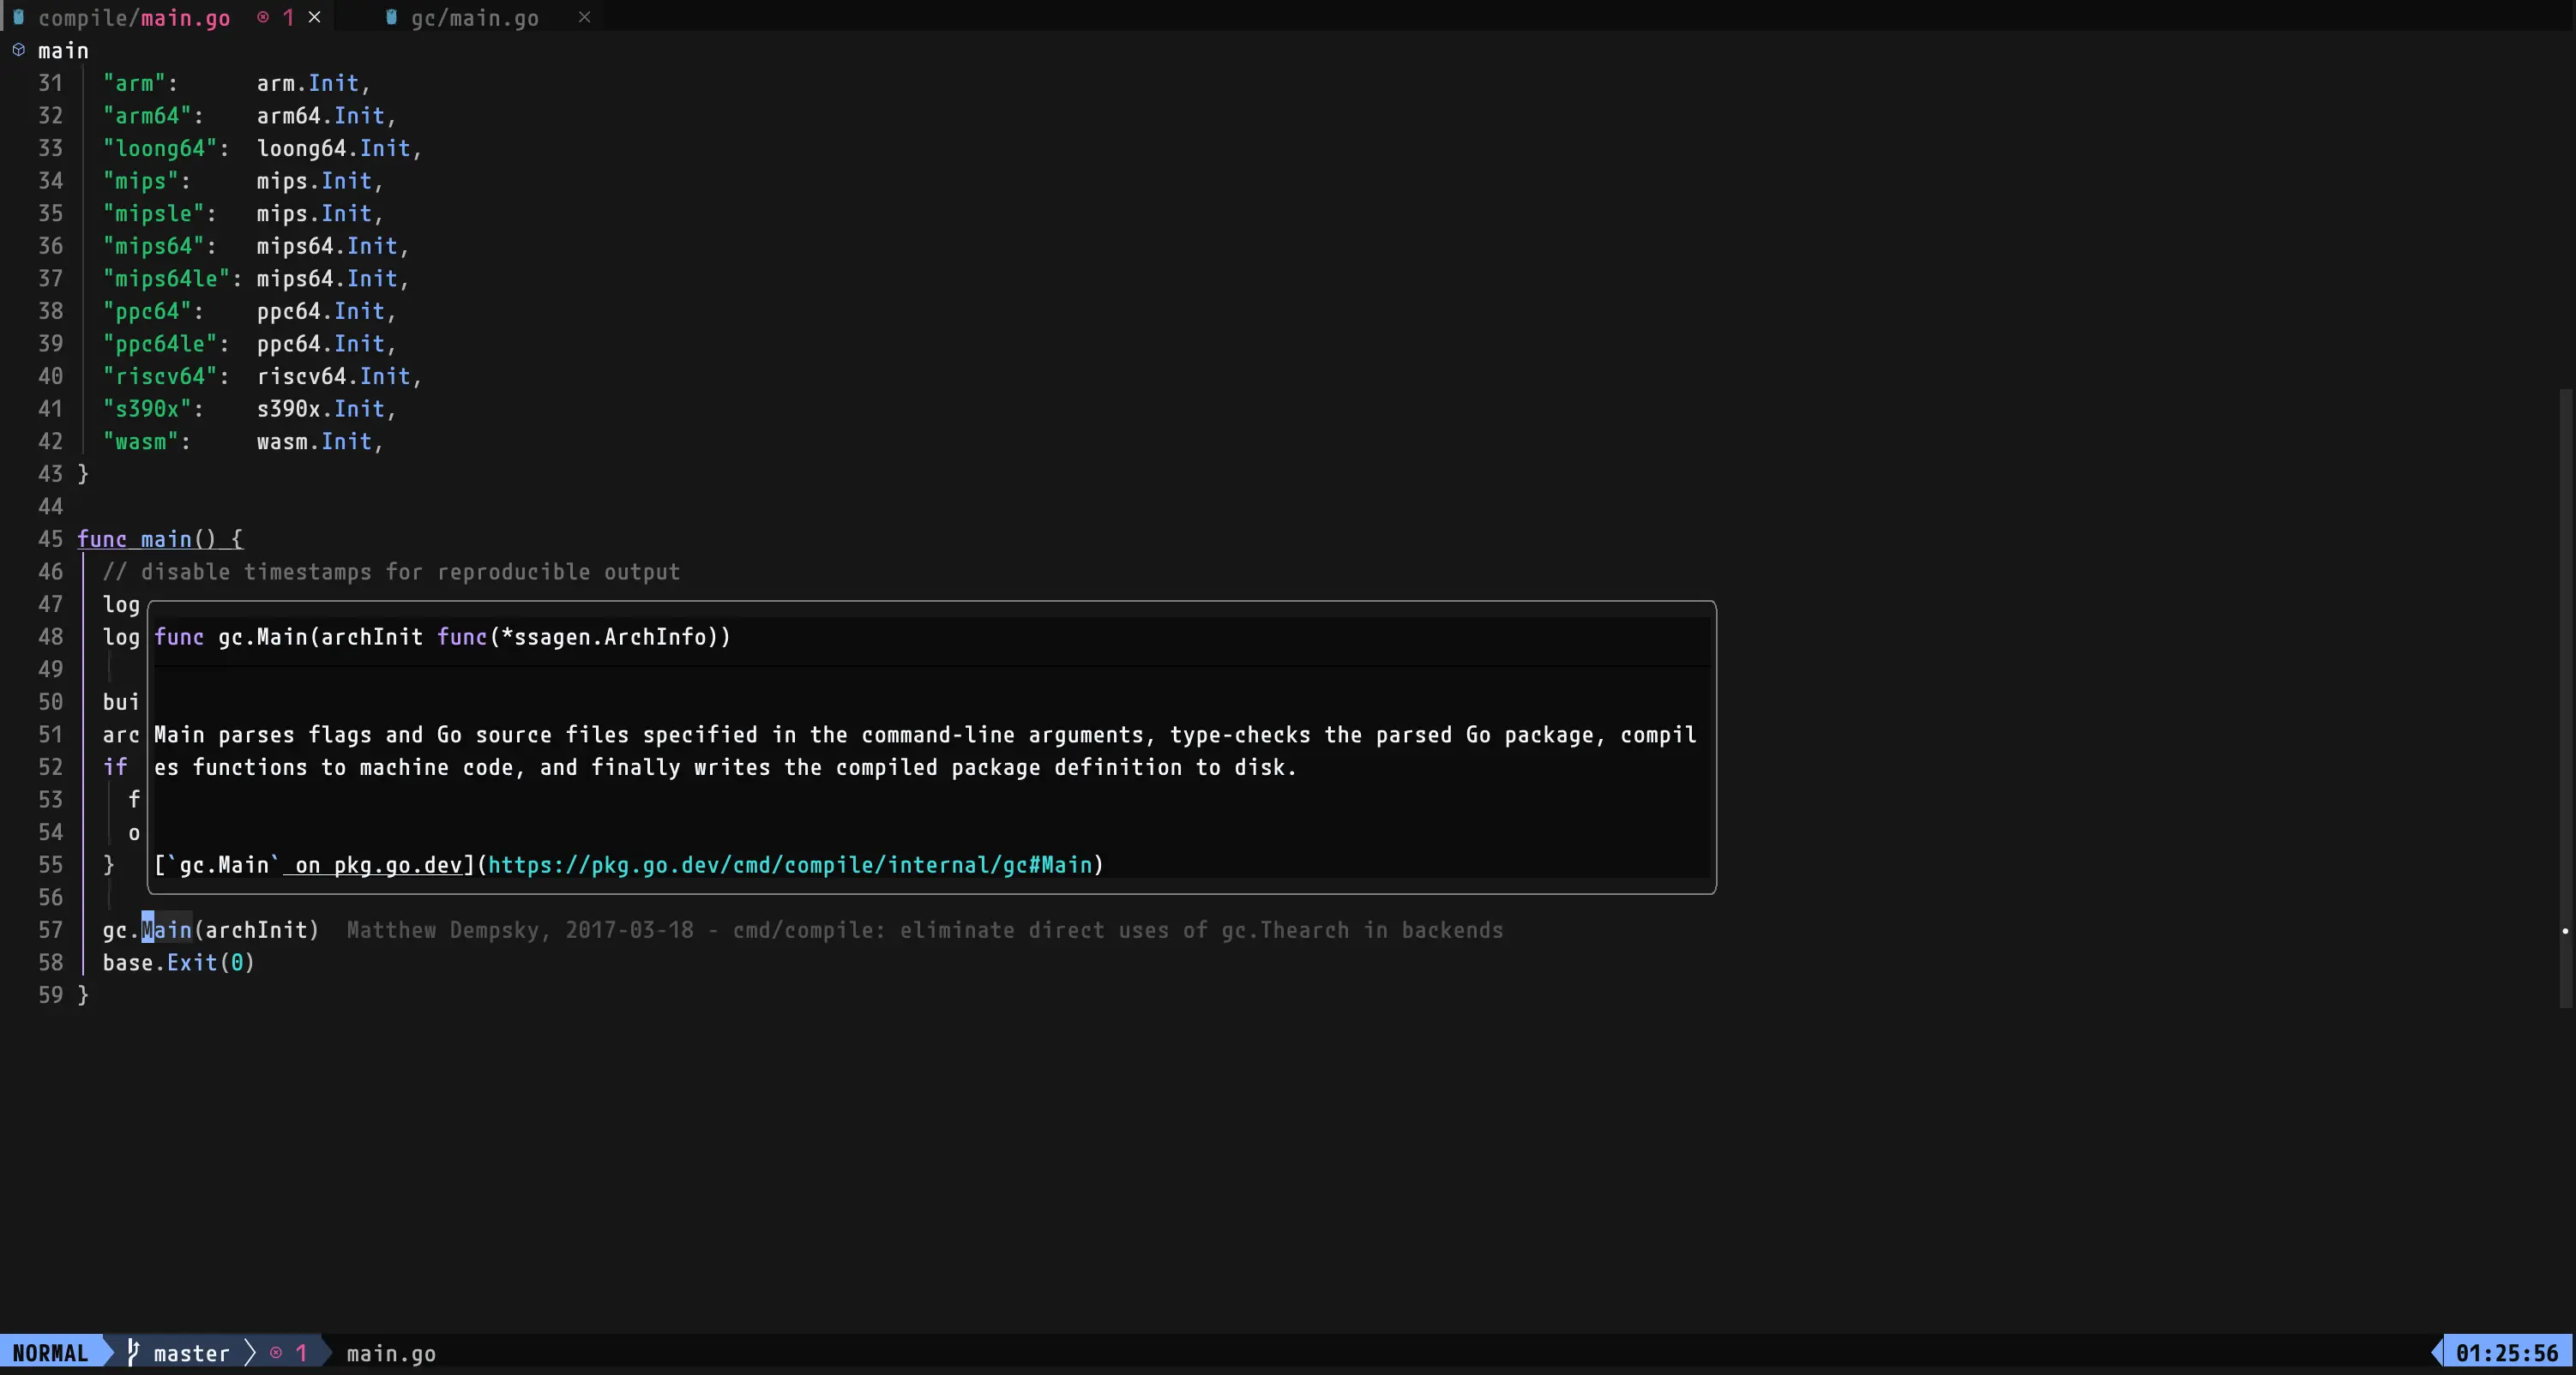Viewport: 2576px width, 1375px height.
Task: Click line number 44 in the gutter
Action: (x=50, y=507)
